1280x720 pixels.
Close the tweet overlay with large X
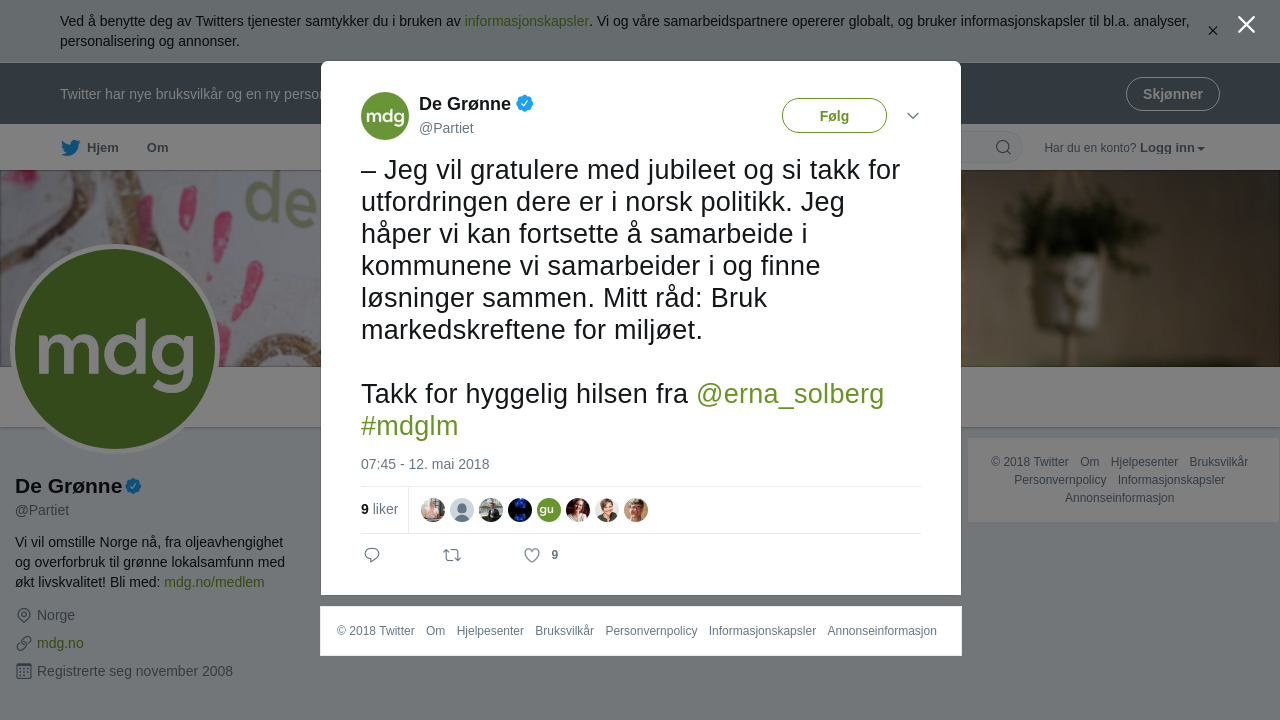[1246, 25]
